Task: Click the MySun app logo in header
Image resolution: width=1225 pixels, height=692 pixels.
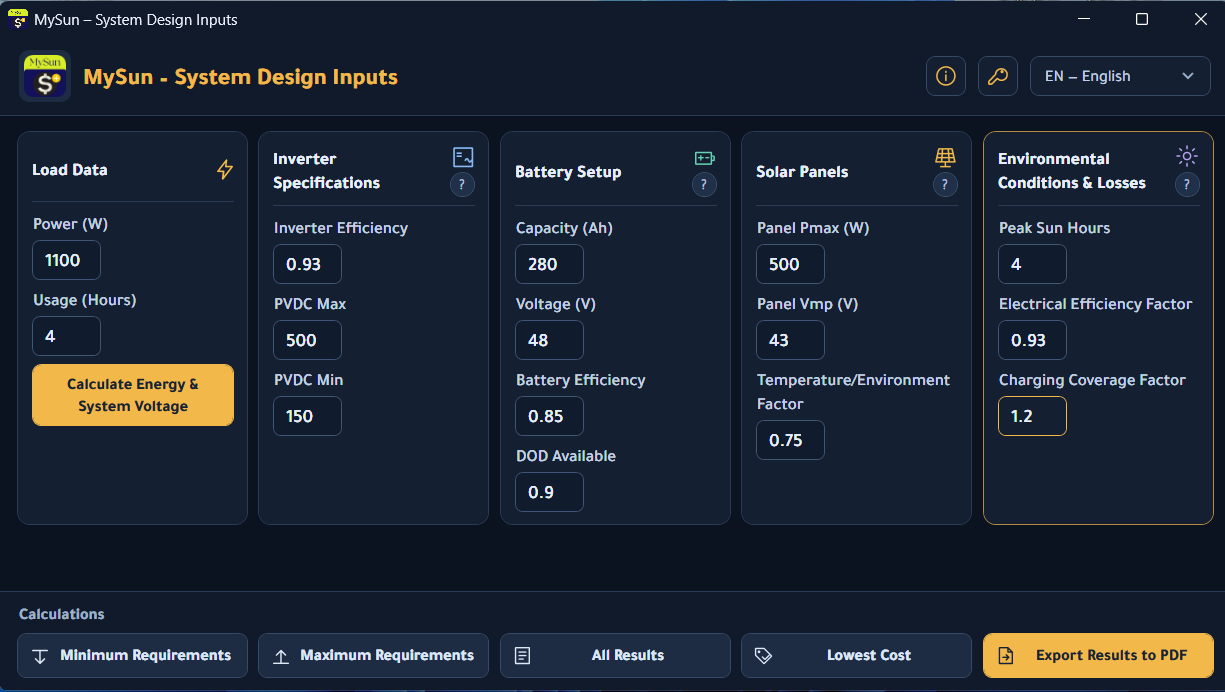Action: (x=45, y=76)
